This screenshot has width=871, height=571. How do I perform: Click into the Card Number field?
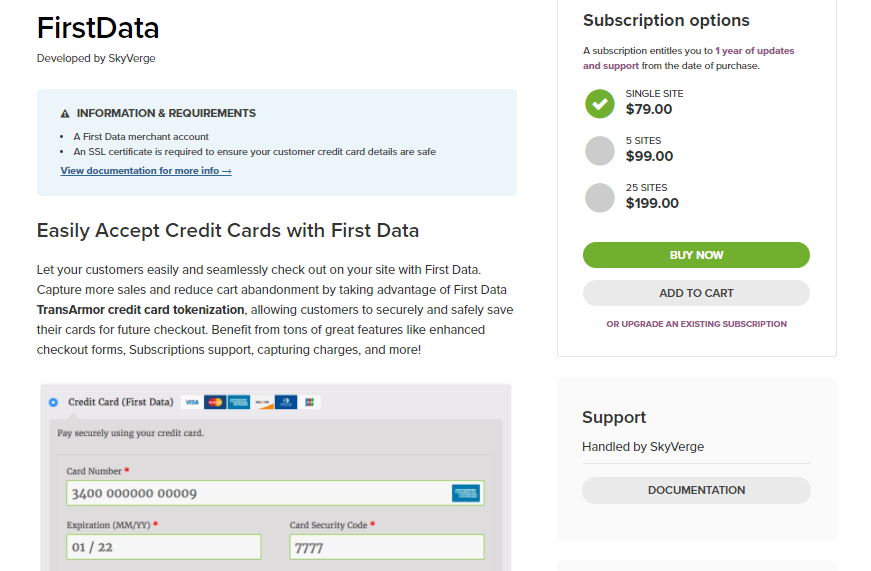click(275, 493)
